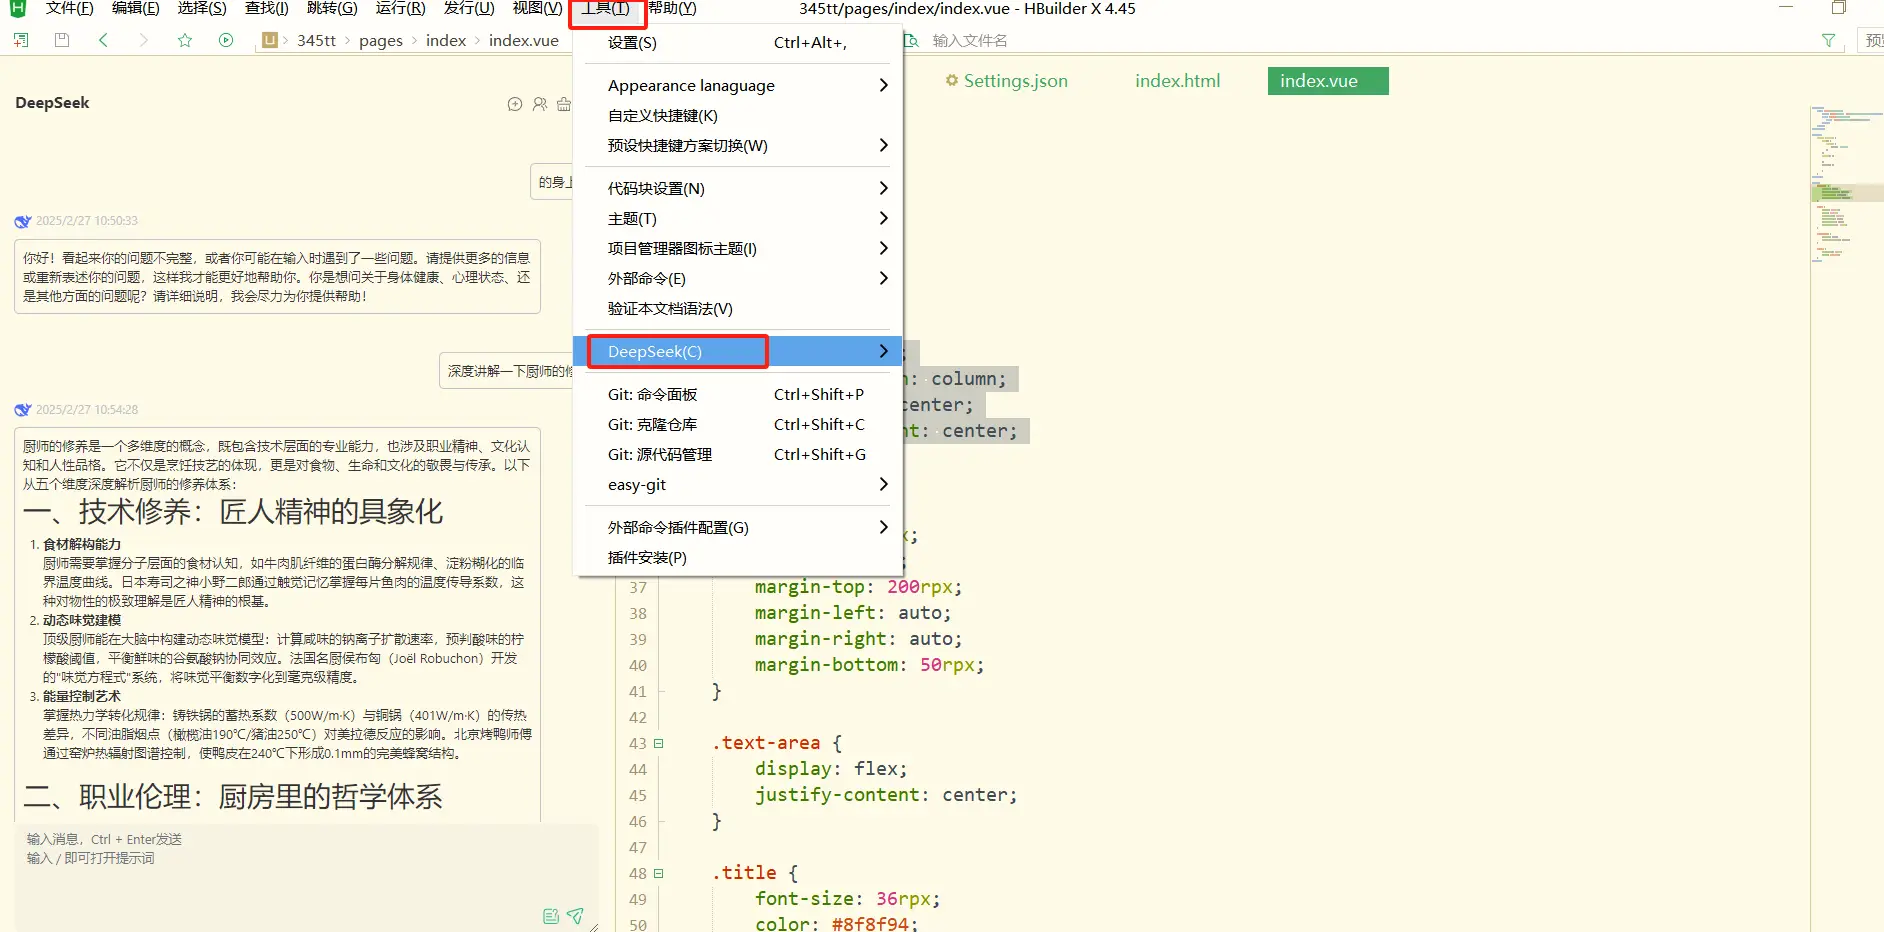Choose Git: 源代码管理 menu entry
The width and height of the screenshot is (1884, 932).
click(x=737, y=454)
